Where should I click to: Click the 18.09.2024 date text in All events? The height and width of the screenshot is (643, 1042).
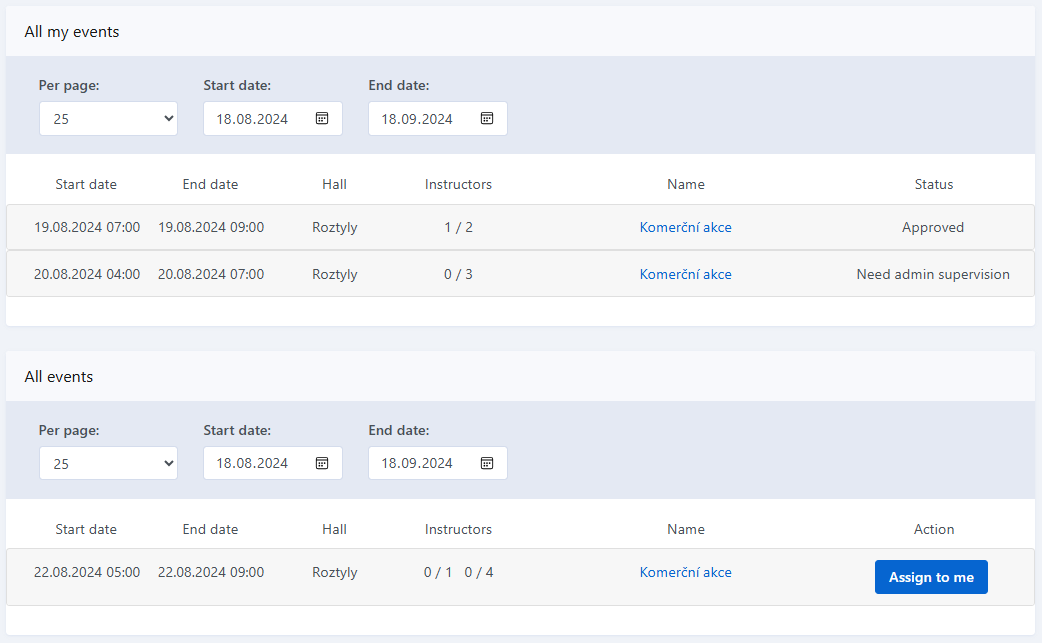point(417,463)
